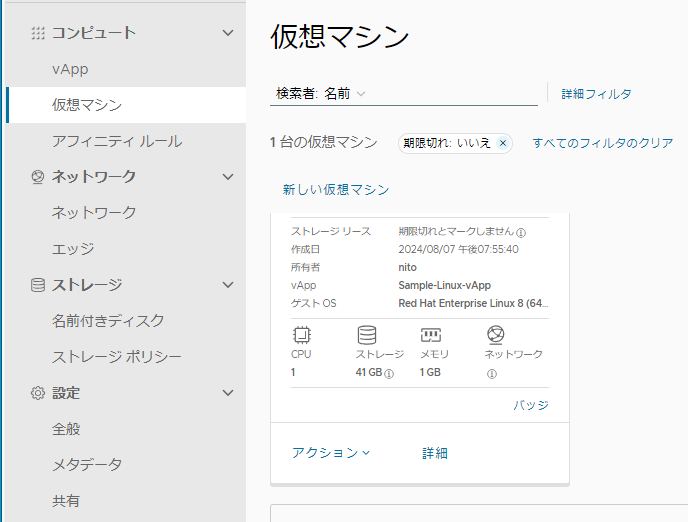Click 新しい仮想マシン button
Image resolution: width=688 pixels, height=522 pixels.
(x=336, y=189)
